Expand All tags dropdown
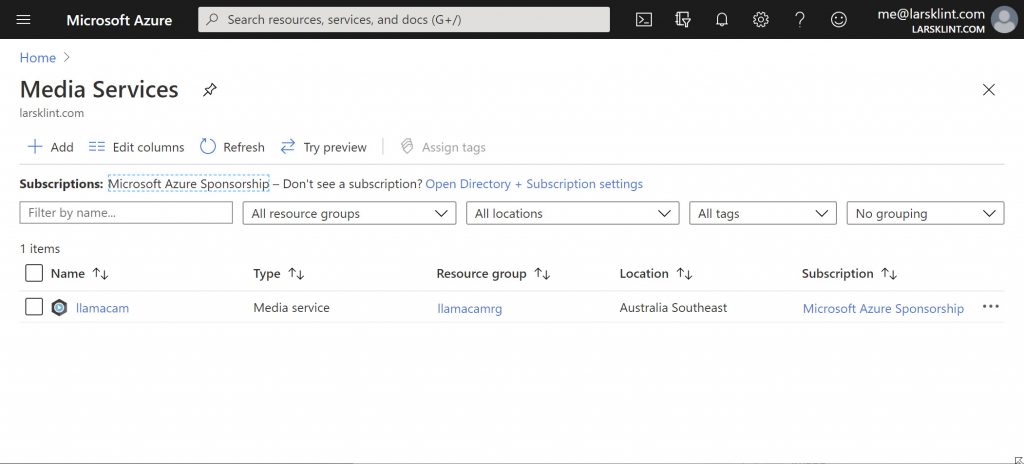This screenshot has width=1024, height=464. (763, 213)
